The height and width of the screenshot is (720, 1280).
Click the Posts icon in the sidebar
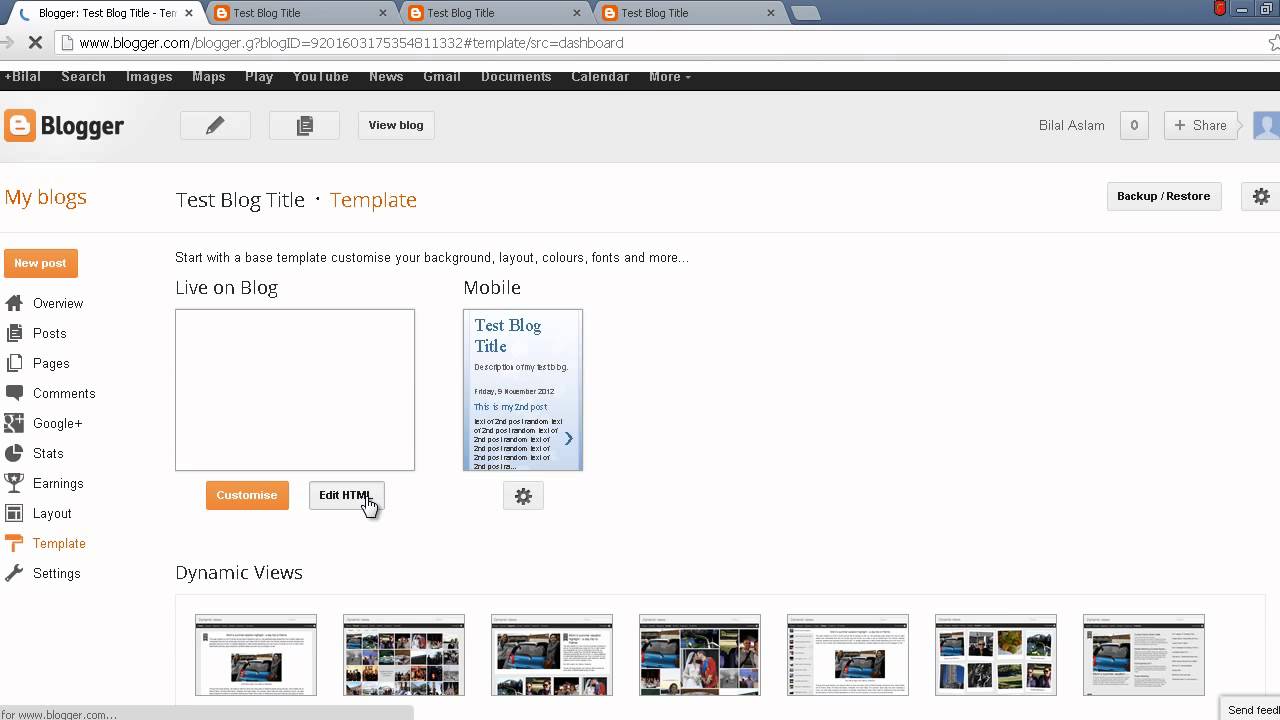point(14,333)
